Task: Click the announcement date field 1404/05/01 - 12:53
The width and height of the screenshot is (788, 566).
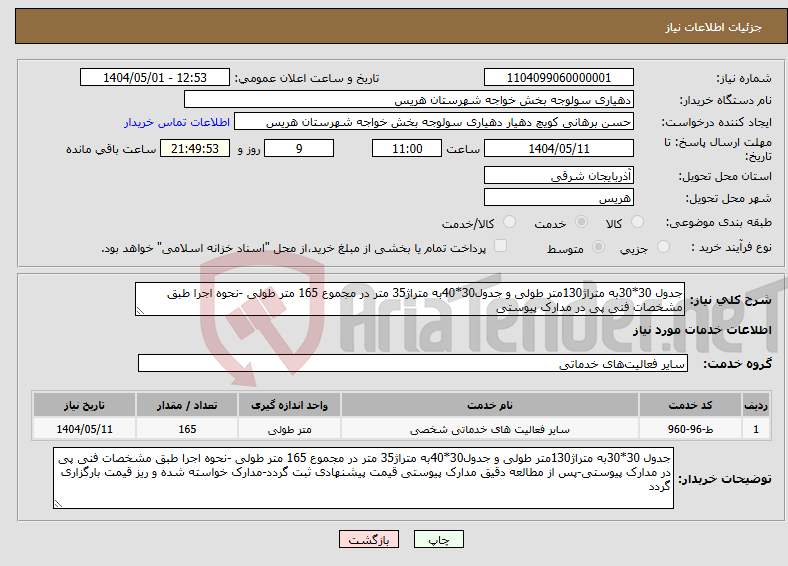Action: (155, 78)
